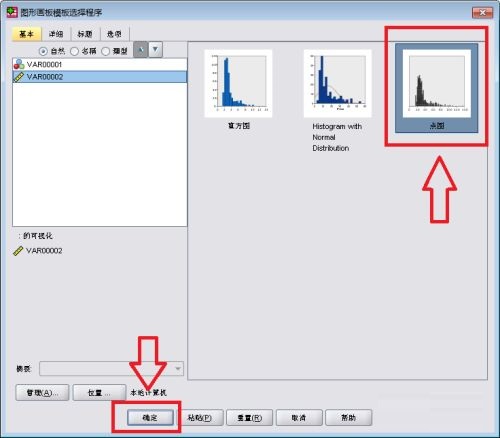Switch to the 选项 (Options) tab
The height and width of the screenshot is (438, 500).
114,34
